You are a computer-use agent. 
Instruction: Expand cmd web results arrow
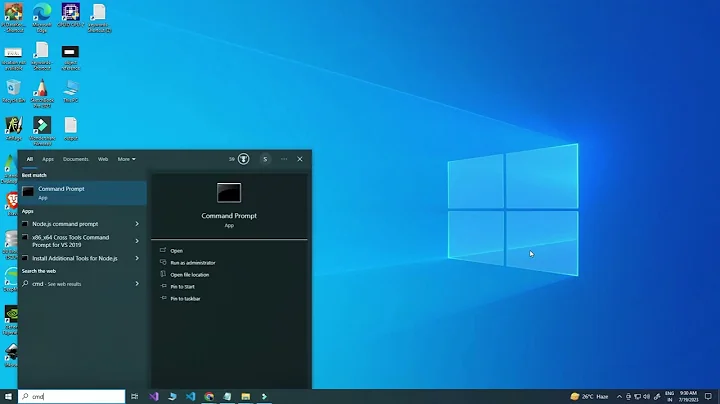(x=137, y=284)
